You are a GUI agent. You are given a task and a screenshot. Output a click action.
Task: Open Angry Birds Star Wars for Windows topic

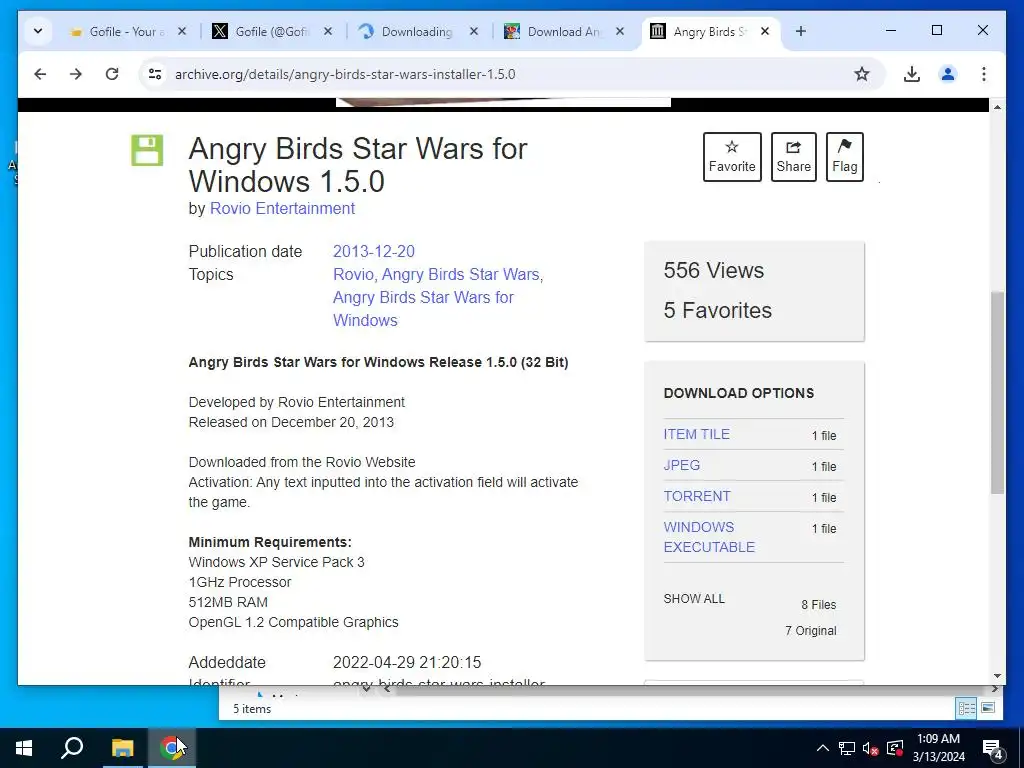(423, 309)
